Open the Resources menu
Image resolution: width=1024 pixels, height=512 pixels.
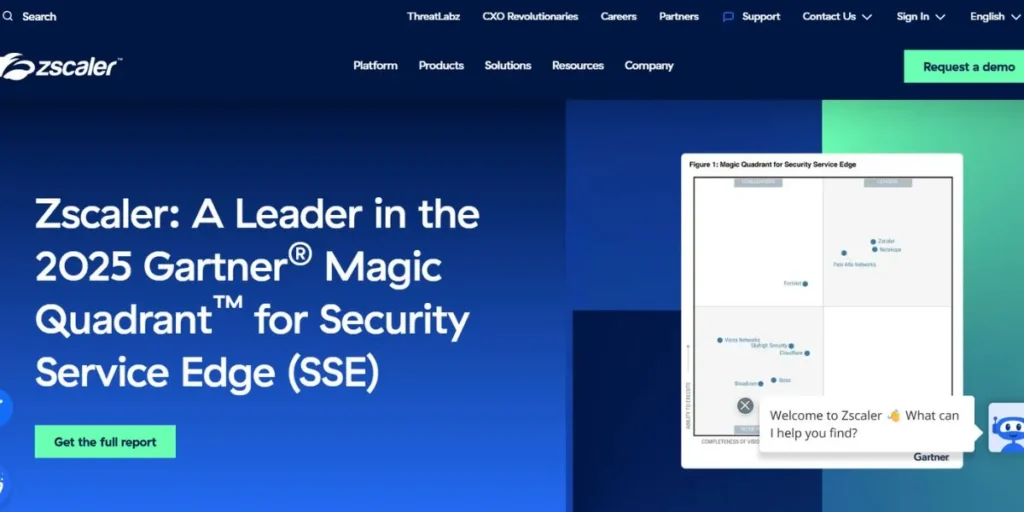pyautogui.click(x=578, y=65)
